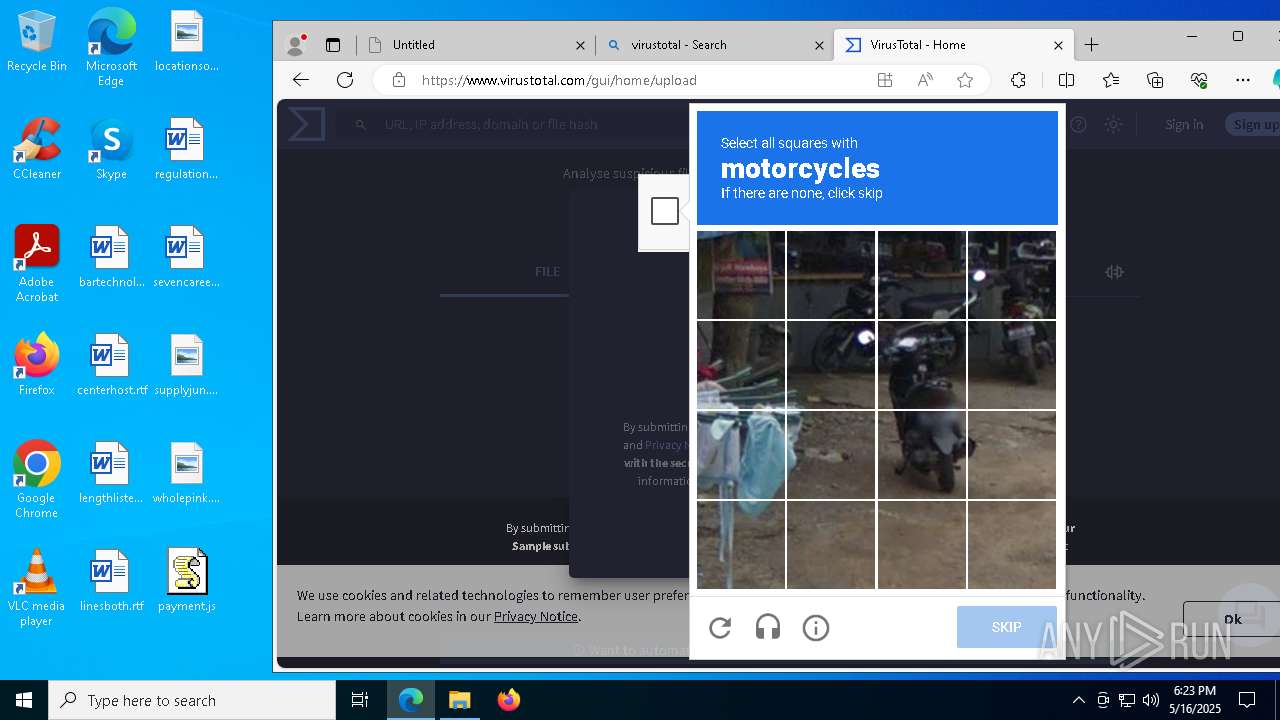
Task: Open the Privacy Notice link
Action: pyautogui.click(x=536, y=616)
